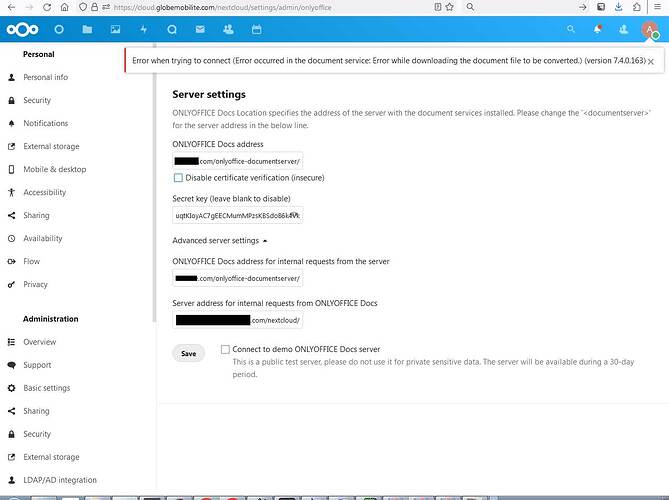Image resolution: width=669 pixels, height=500 pixels.
Task: Open the Dashboard app icon
Action: [59, 29]
